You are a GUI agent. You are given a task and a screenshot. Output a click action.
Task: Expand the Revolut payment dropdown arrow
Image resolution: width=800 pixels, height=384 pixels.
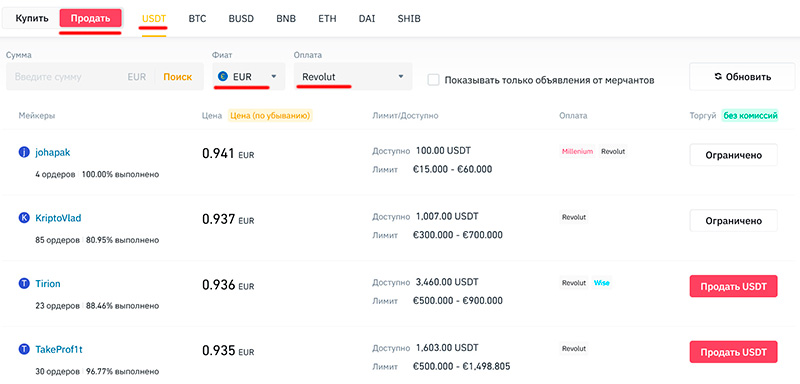(x=401, y=76)
